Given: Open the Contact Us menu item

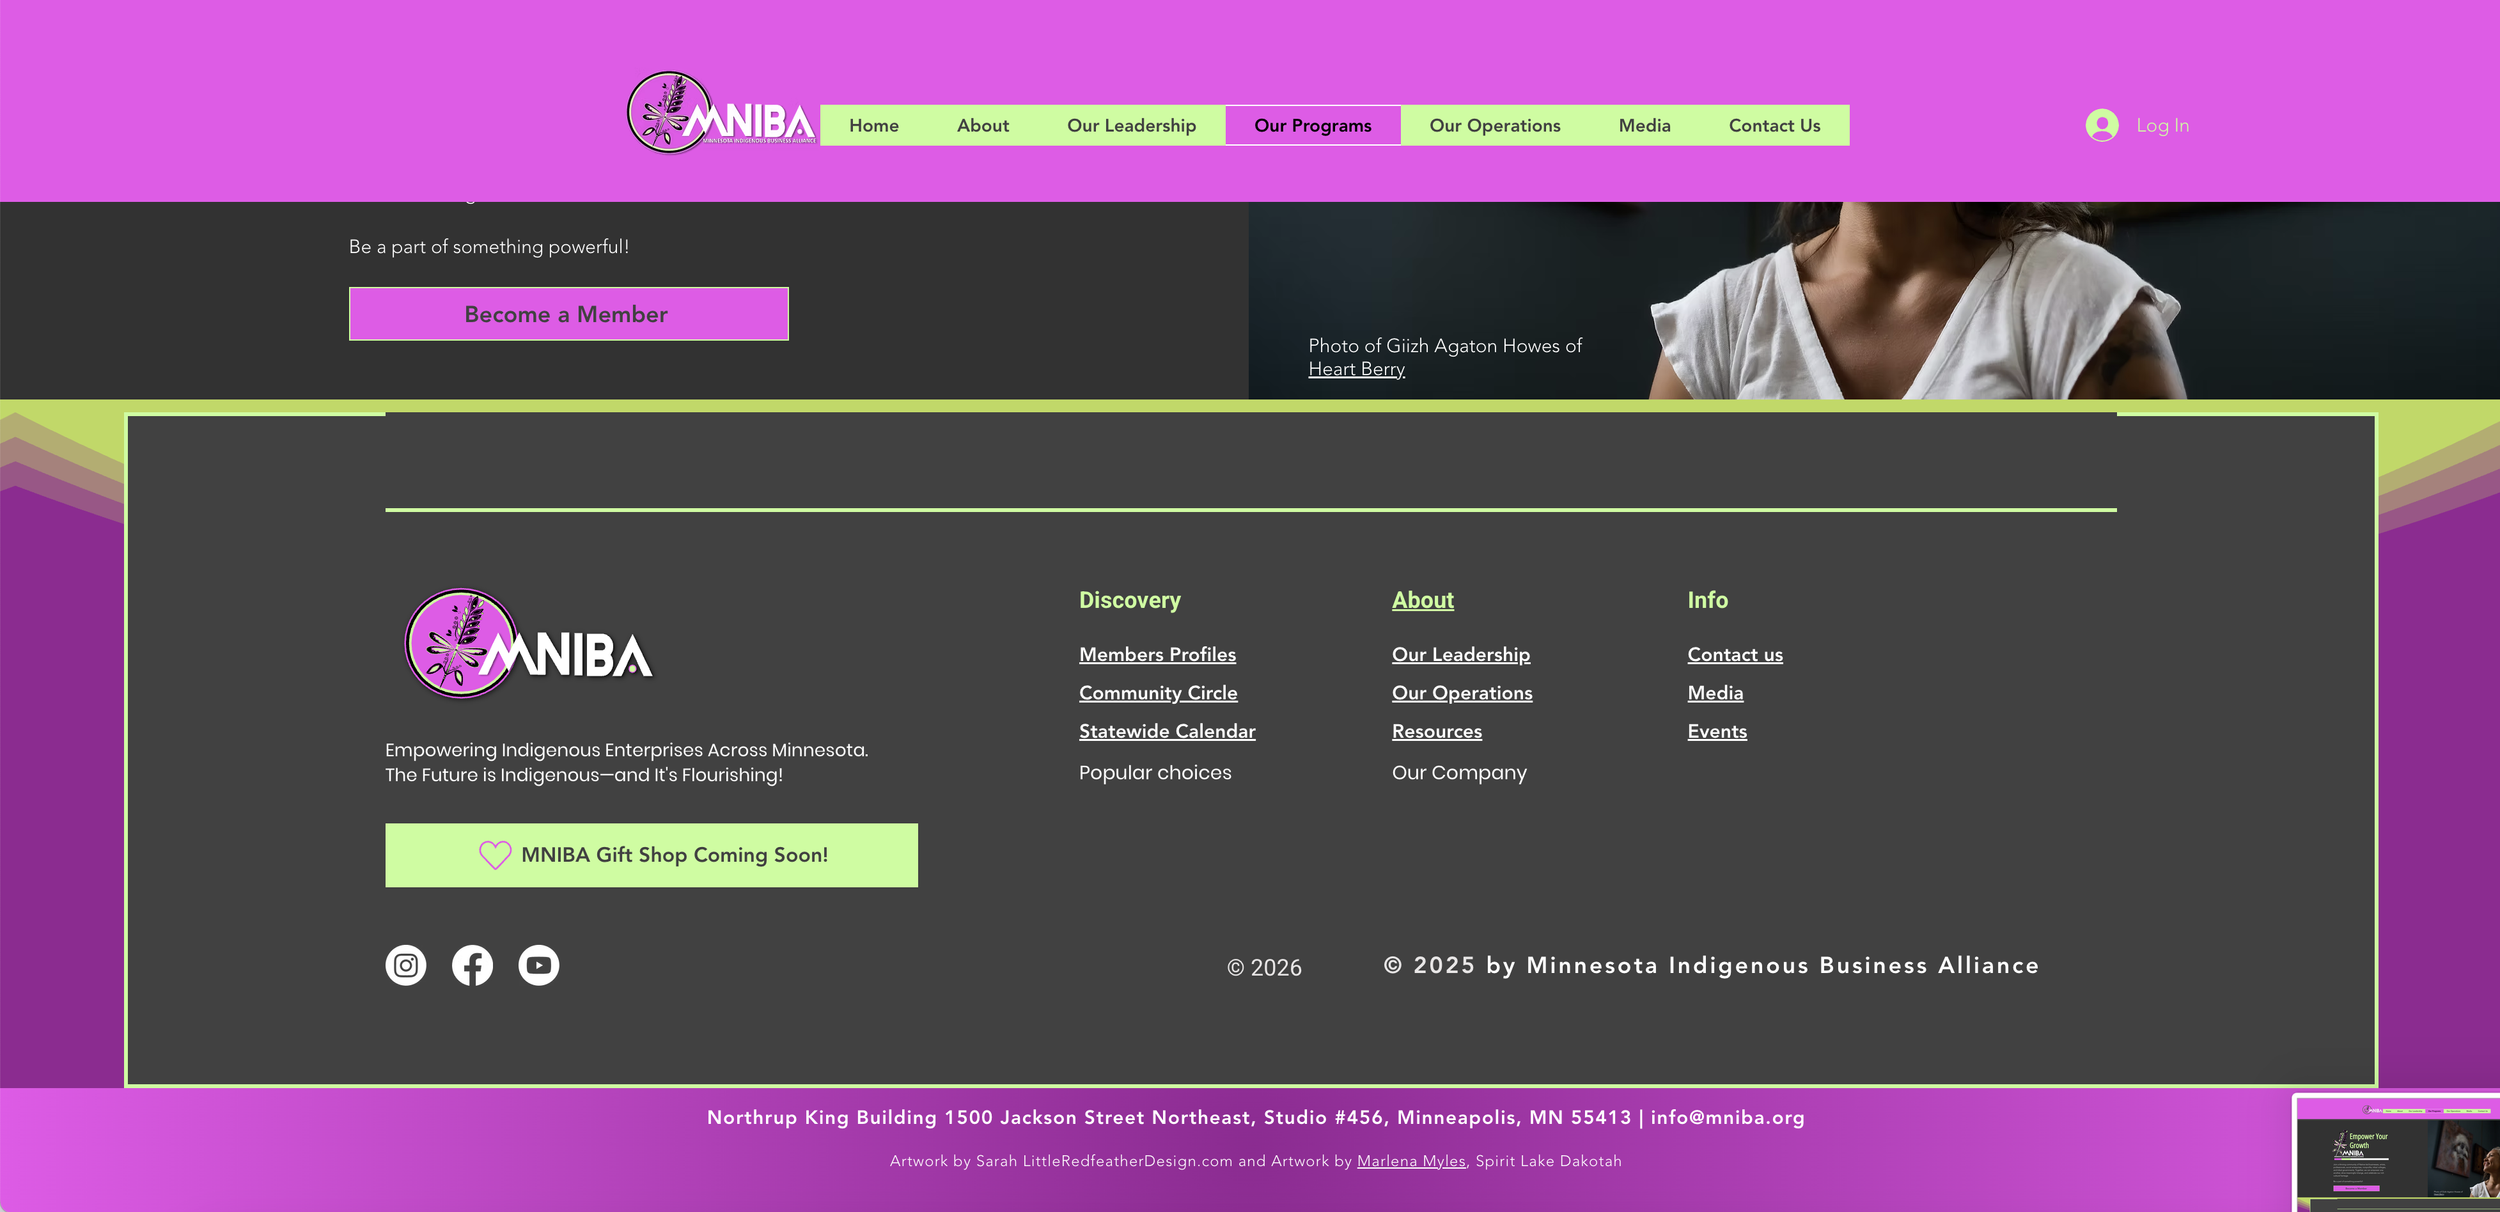Looking at the screenshot, I should 1774,125.
